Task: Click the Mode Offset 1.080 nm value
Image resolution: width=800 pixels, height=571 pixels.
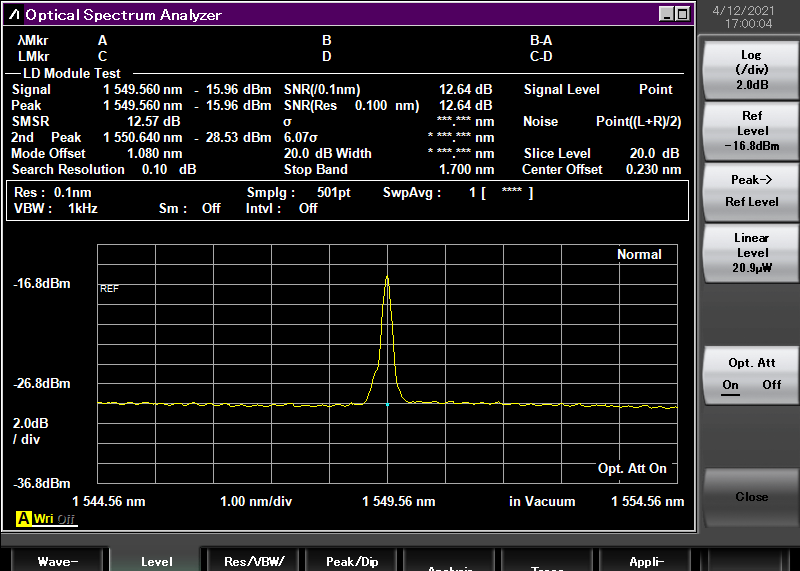Action: point(154,154)
